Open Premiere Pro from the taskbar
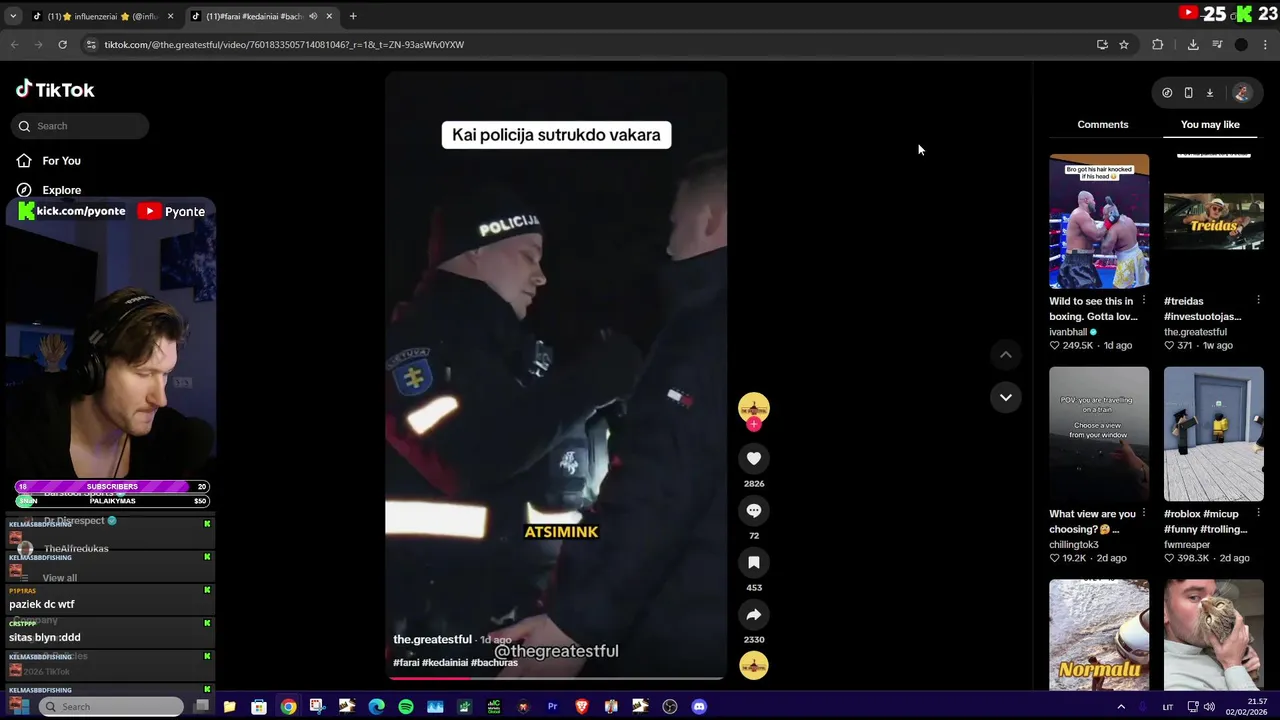1280x720 pixels. 552,706
